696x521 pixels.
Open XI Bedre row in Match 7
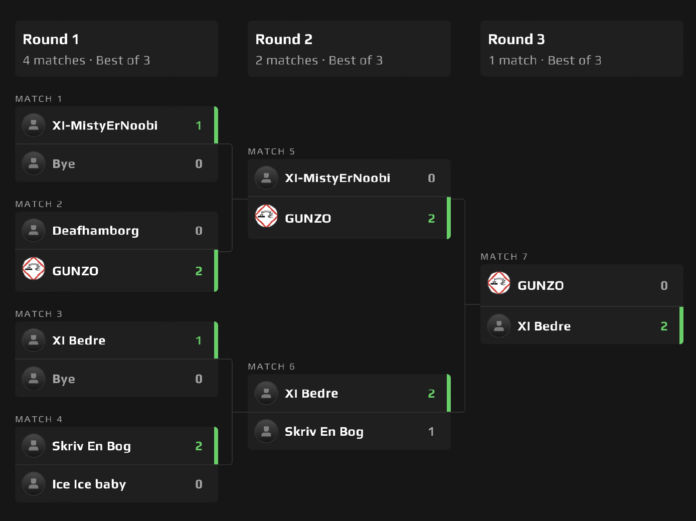click(581, 326)
